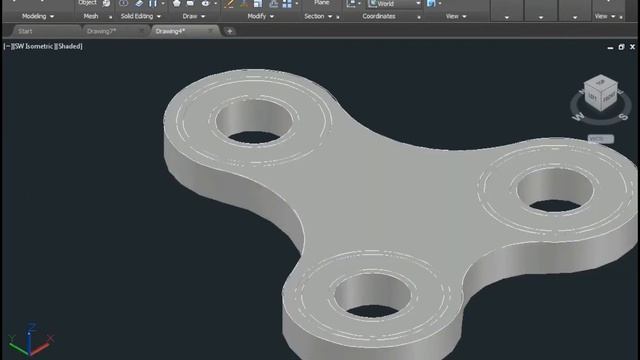Viewport: 640px width, 360px height.
Task: Click the third Draw panel icon
Action: point(205,3)
